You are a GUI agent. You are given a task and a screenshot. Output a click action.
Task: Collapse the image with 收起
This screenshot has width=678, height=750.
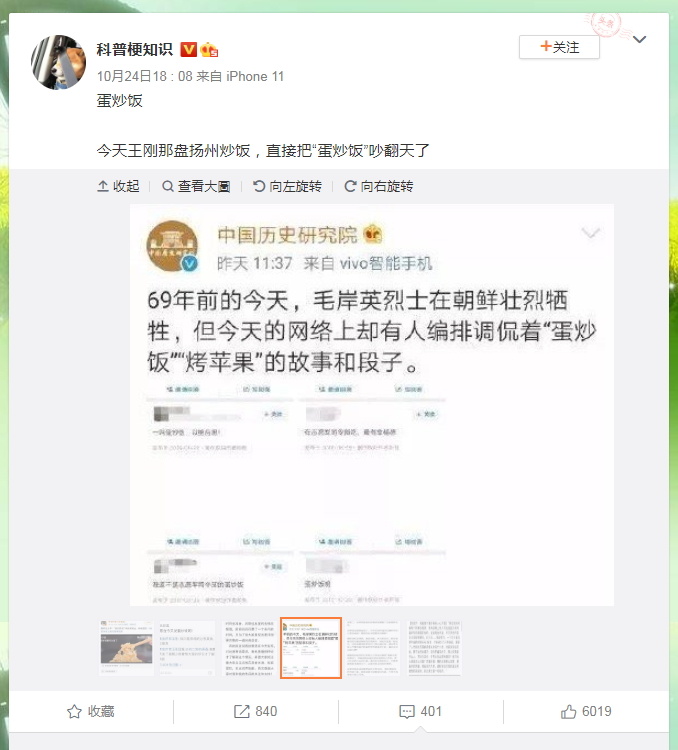118,186
